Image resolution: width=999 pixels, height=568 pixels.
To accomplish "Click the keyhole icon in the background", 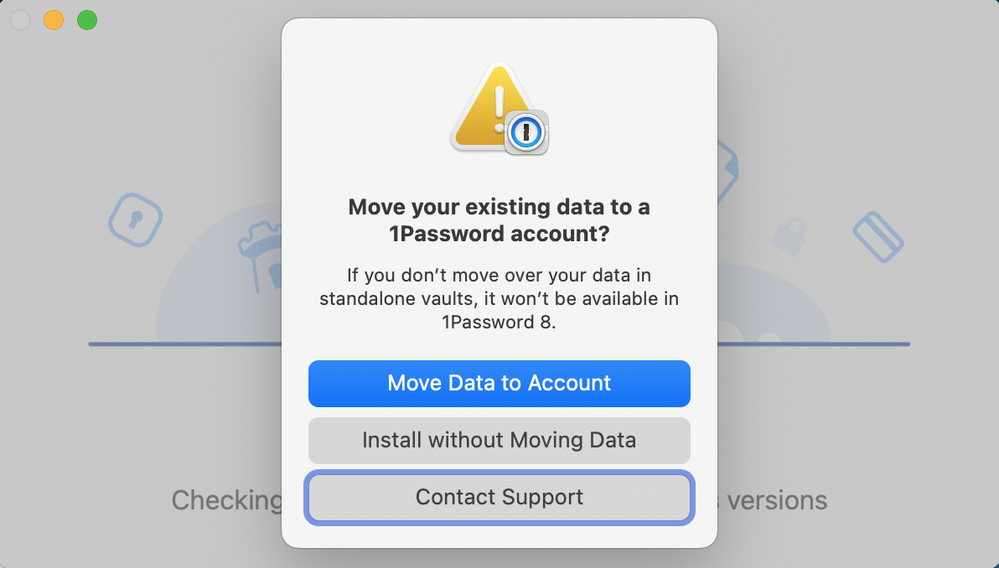I will pyautogui.click(x=134, y=219).
